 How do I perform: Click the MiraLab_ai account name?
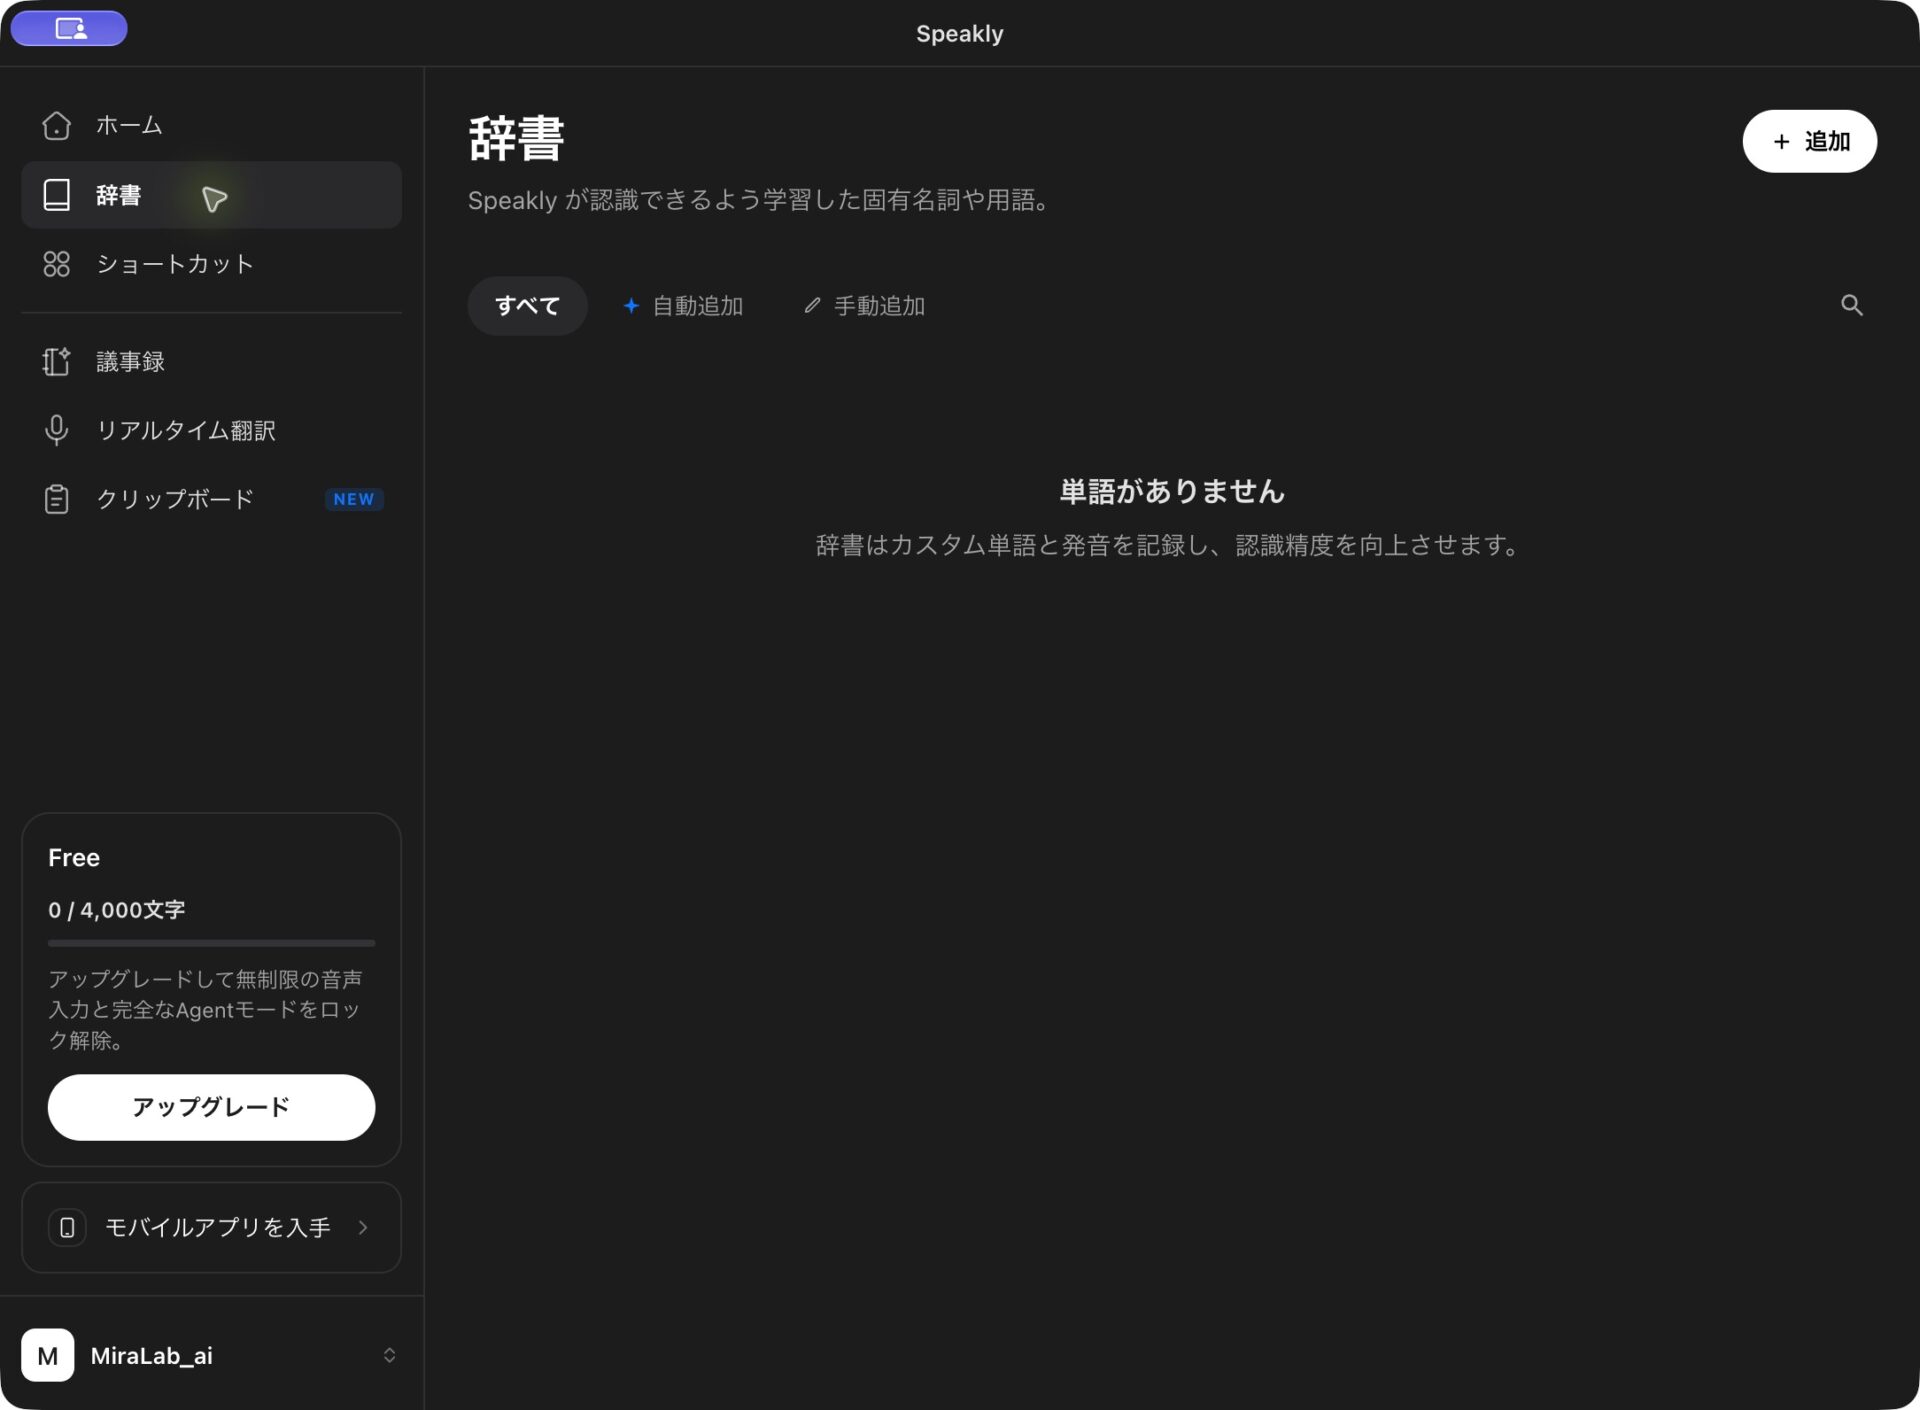[151, 1355]
